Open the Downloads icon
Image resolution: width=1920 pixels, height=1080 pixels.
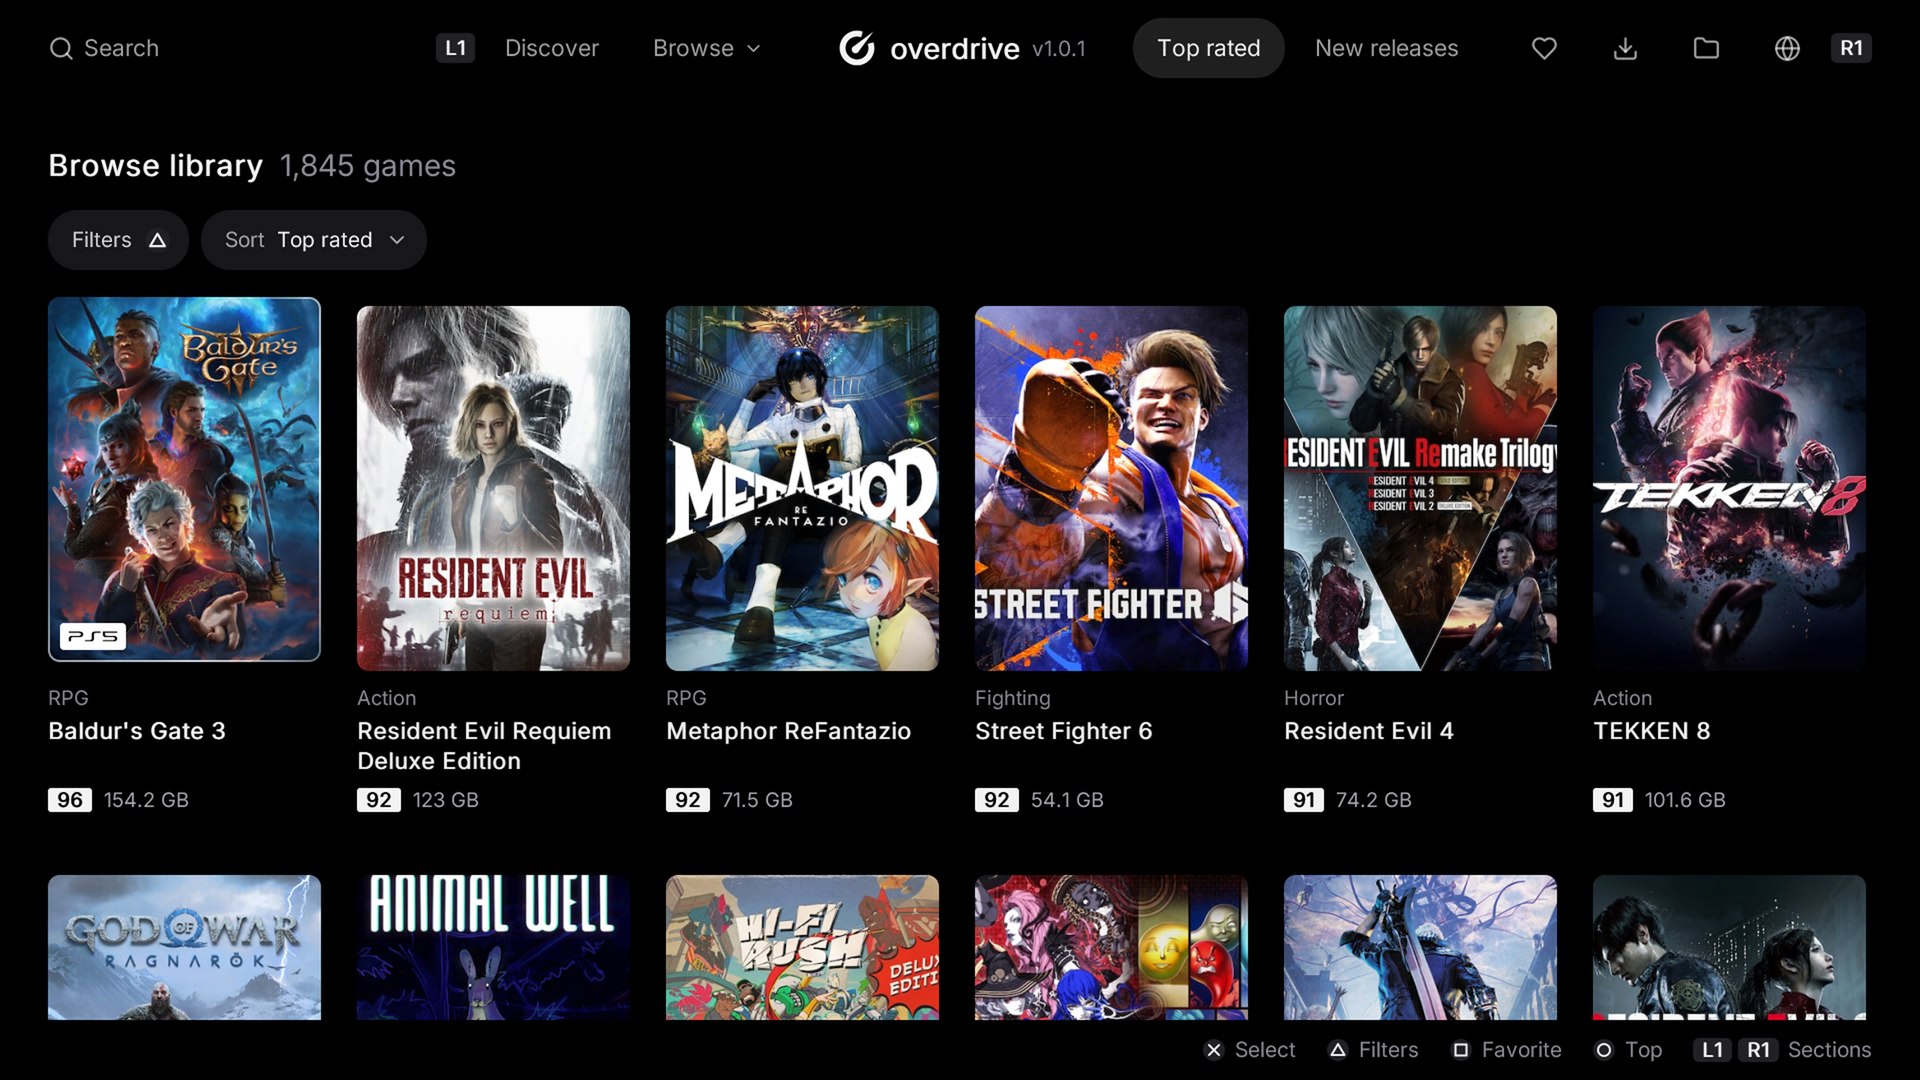click(x=1625, y=48)
